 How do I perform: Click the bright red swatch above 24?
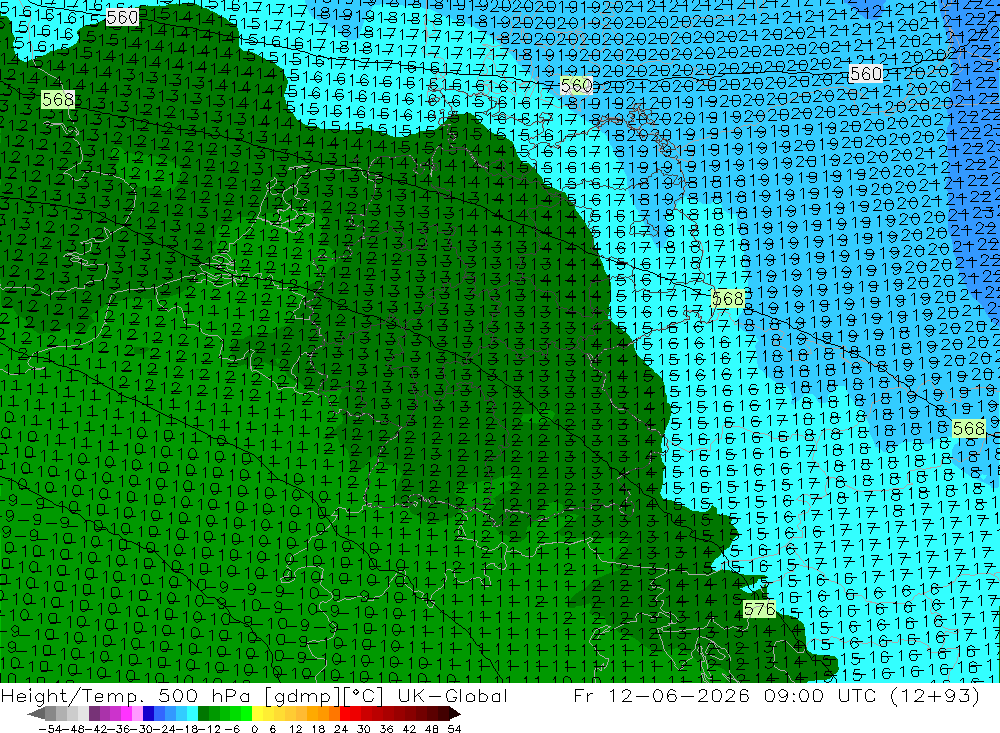point(345,713)
